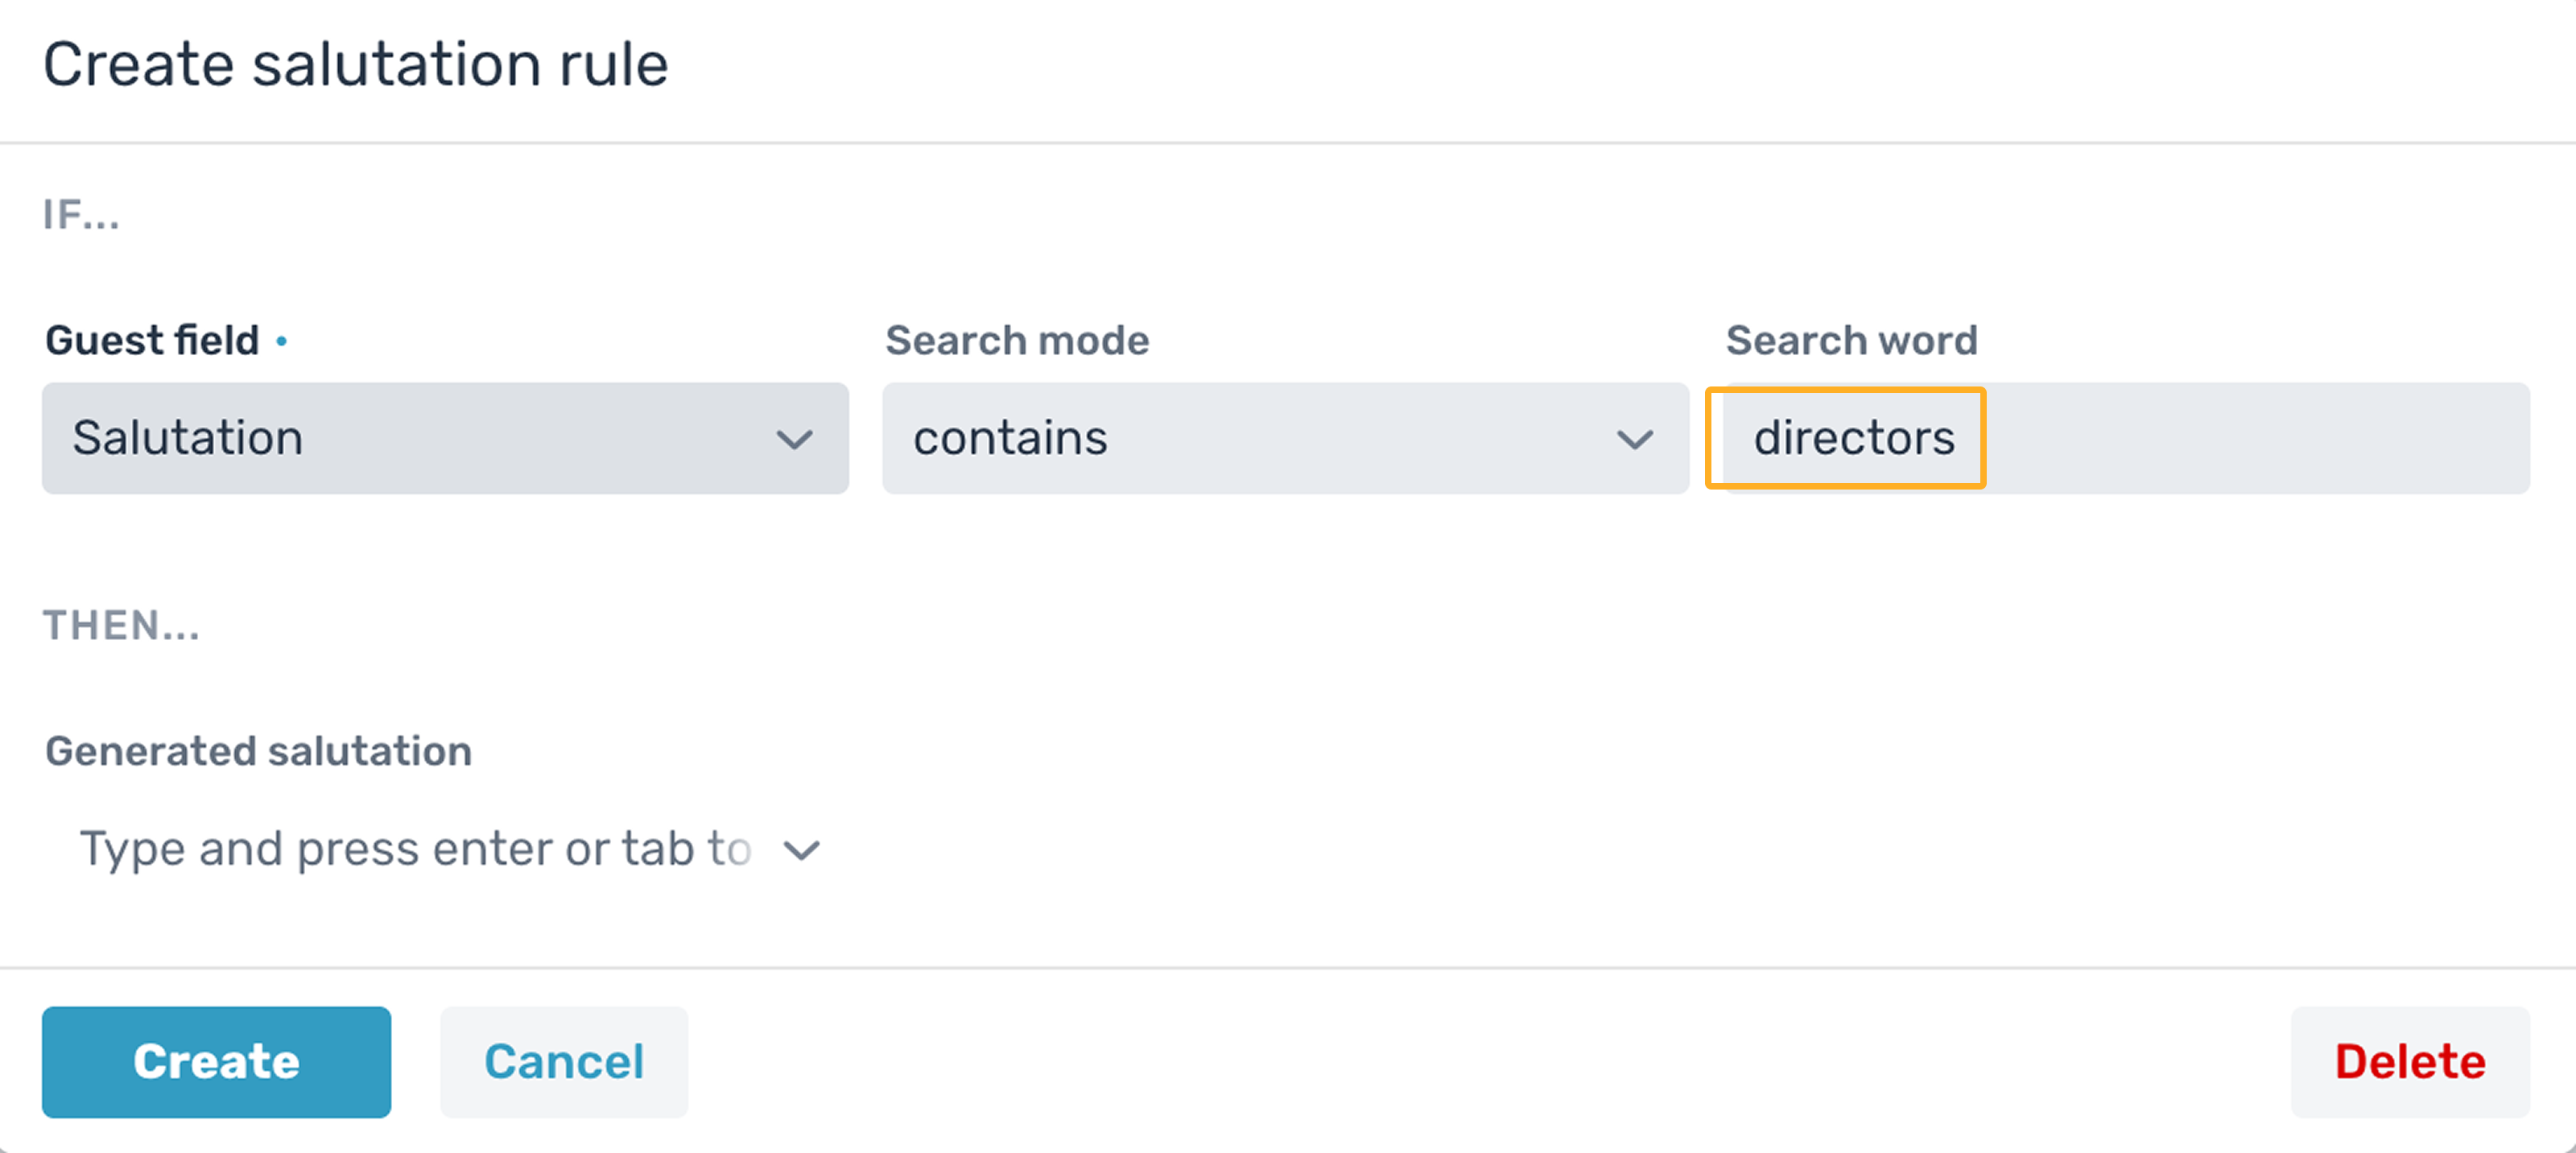Click the Search mode label

tap(1017, 340)
